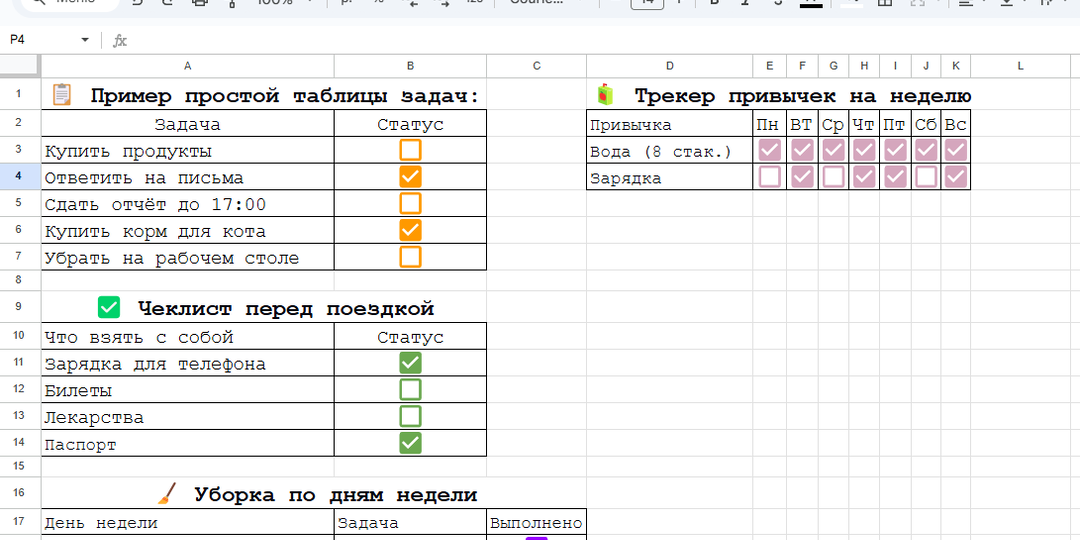Image resolution: width=1080 pixels, height=540 pixels.
Task: Click the 'Чеклист перед поездкой' title
Action: click(x=286, y=309)
